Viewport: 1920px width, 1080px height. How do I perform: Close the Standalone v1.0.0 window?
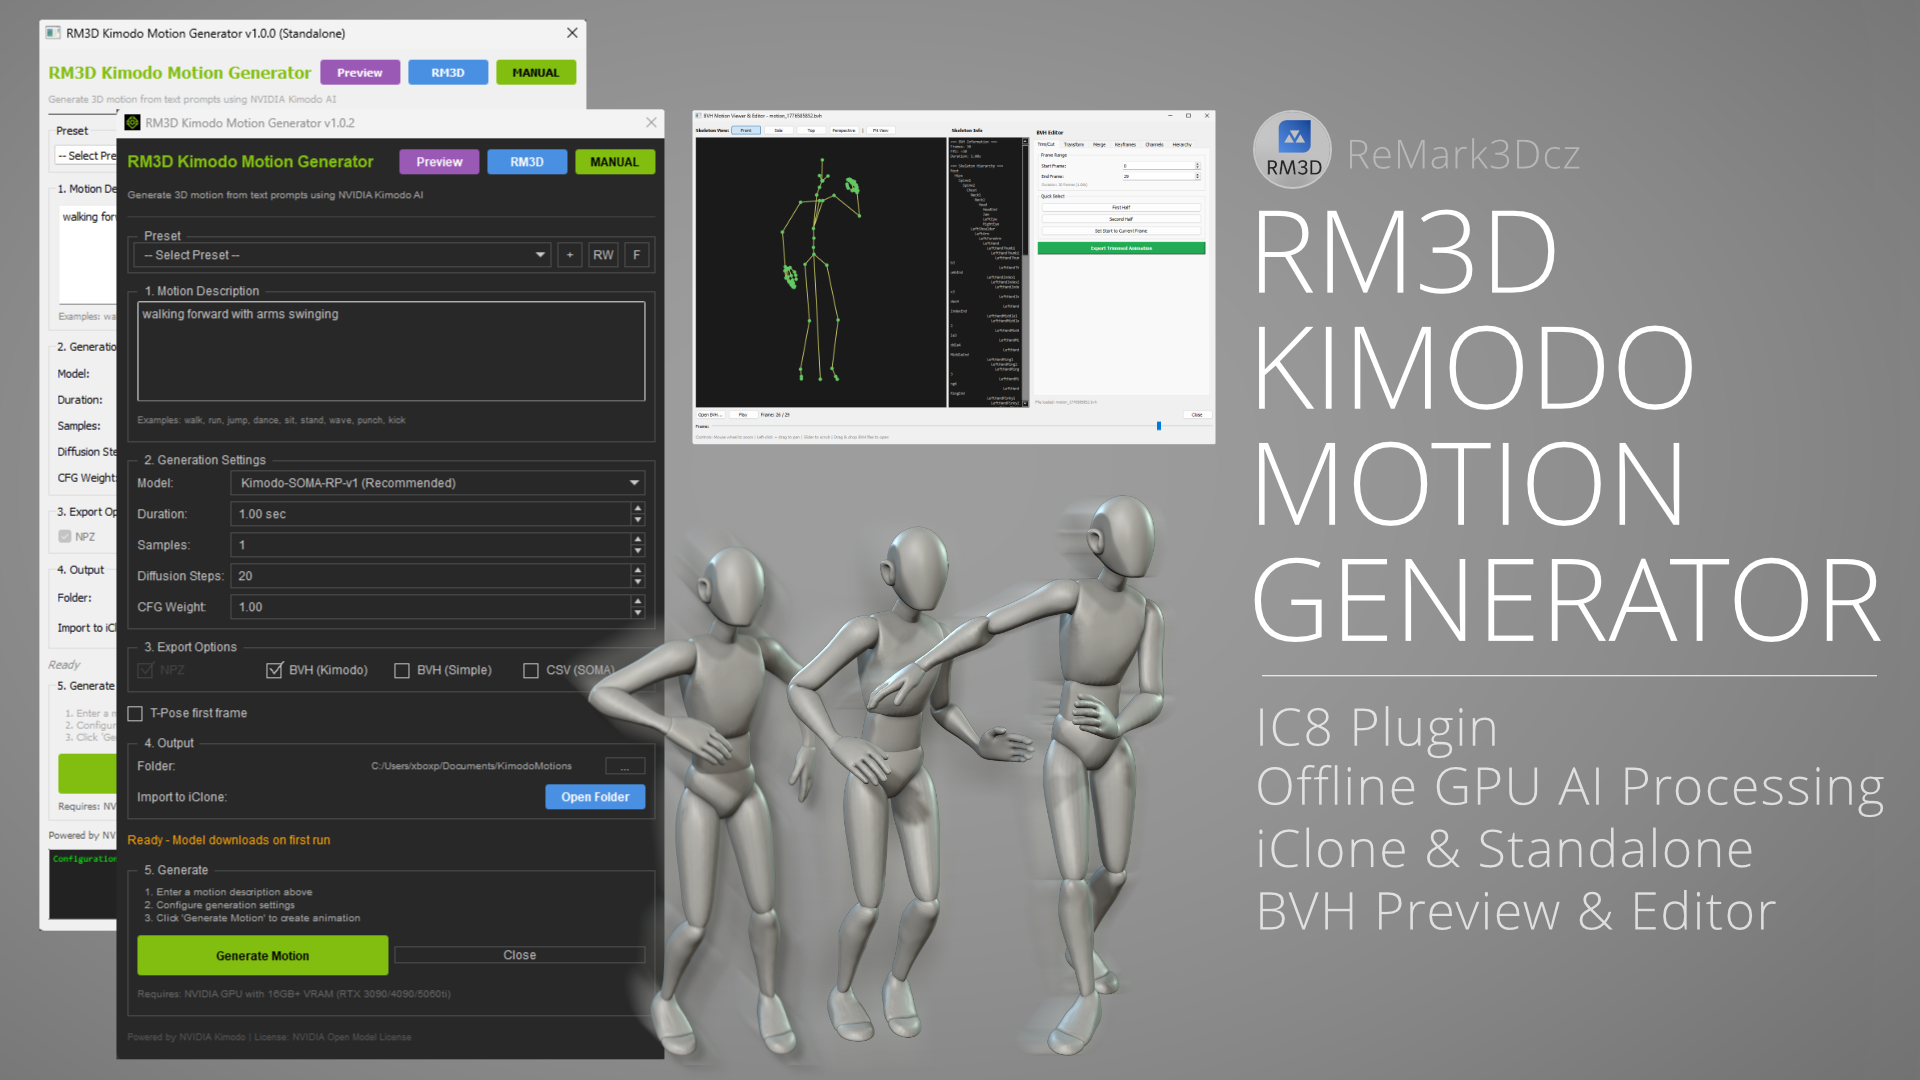(572, 33)
